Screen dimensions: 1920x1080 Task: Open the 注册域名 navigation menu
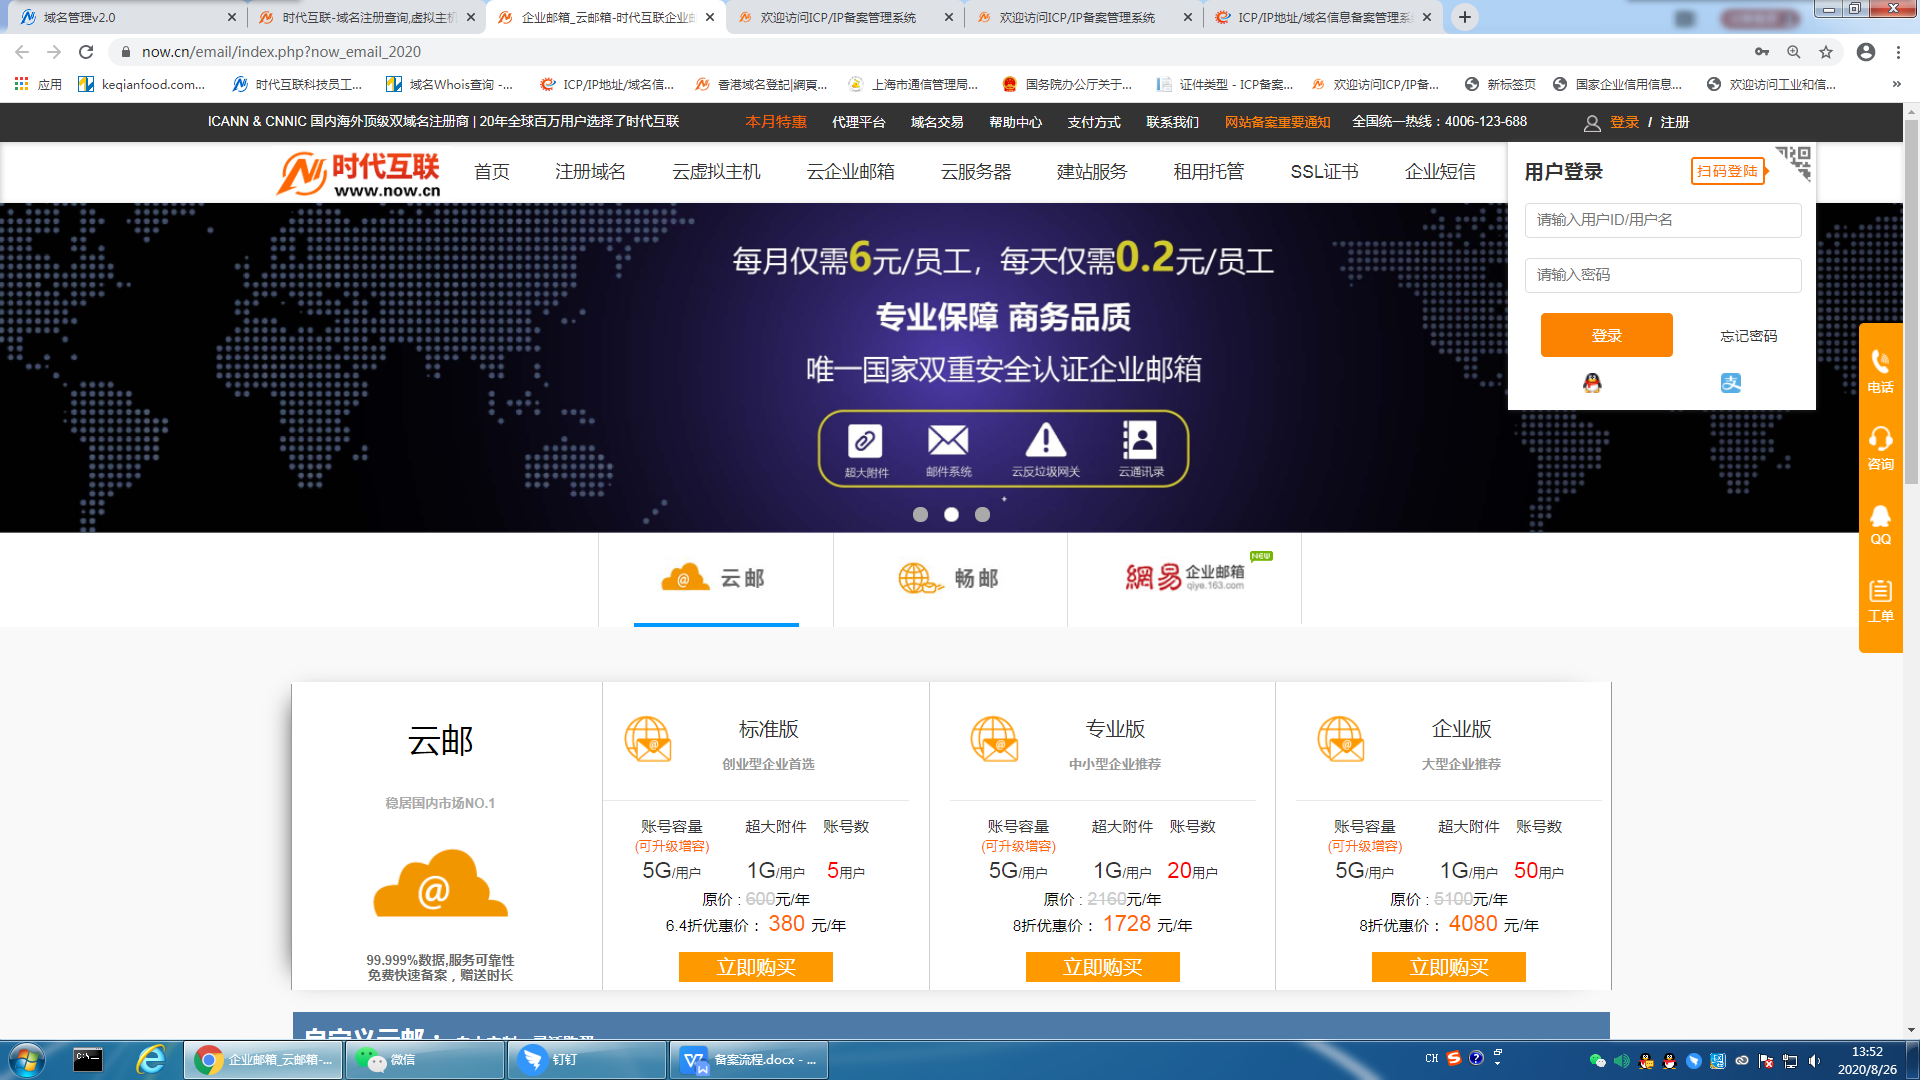(x=590, y=172)
